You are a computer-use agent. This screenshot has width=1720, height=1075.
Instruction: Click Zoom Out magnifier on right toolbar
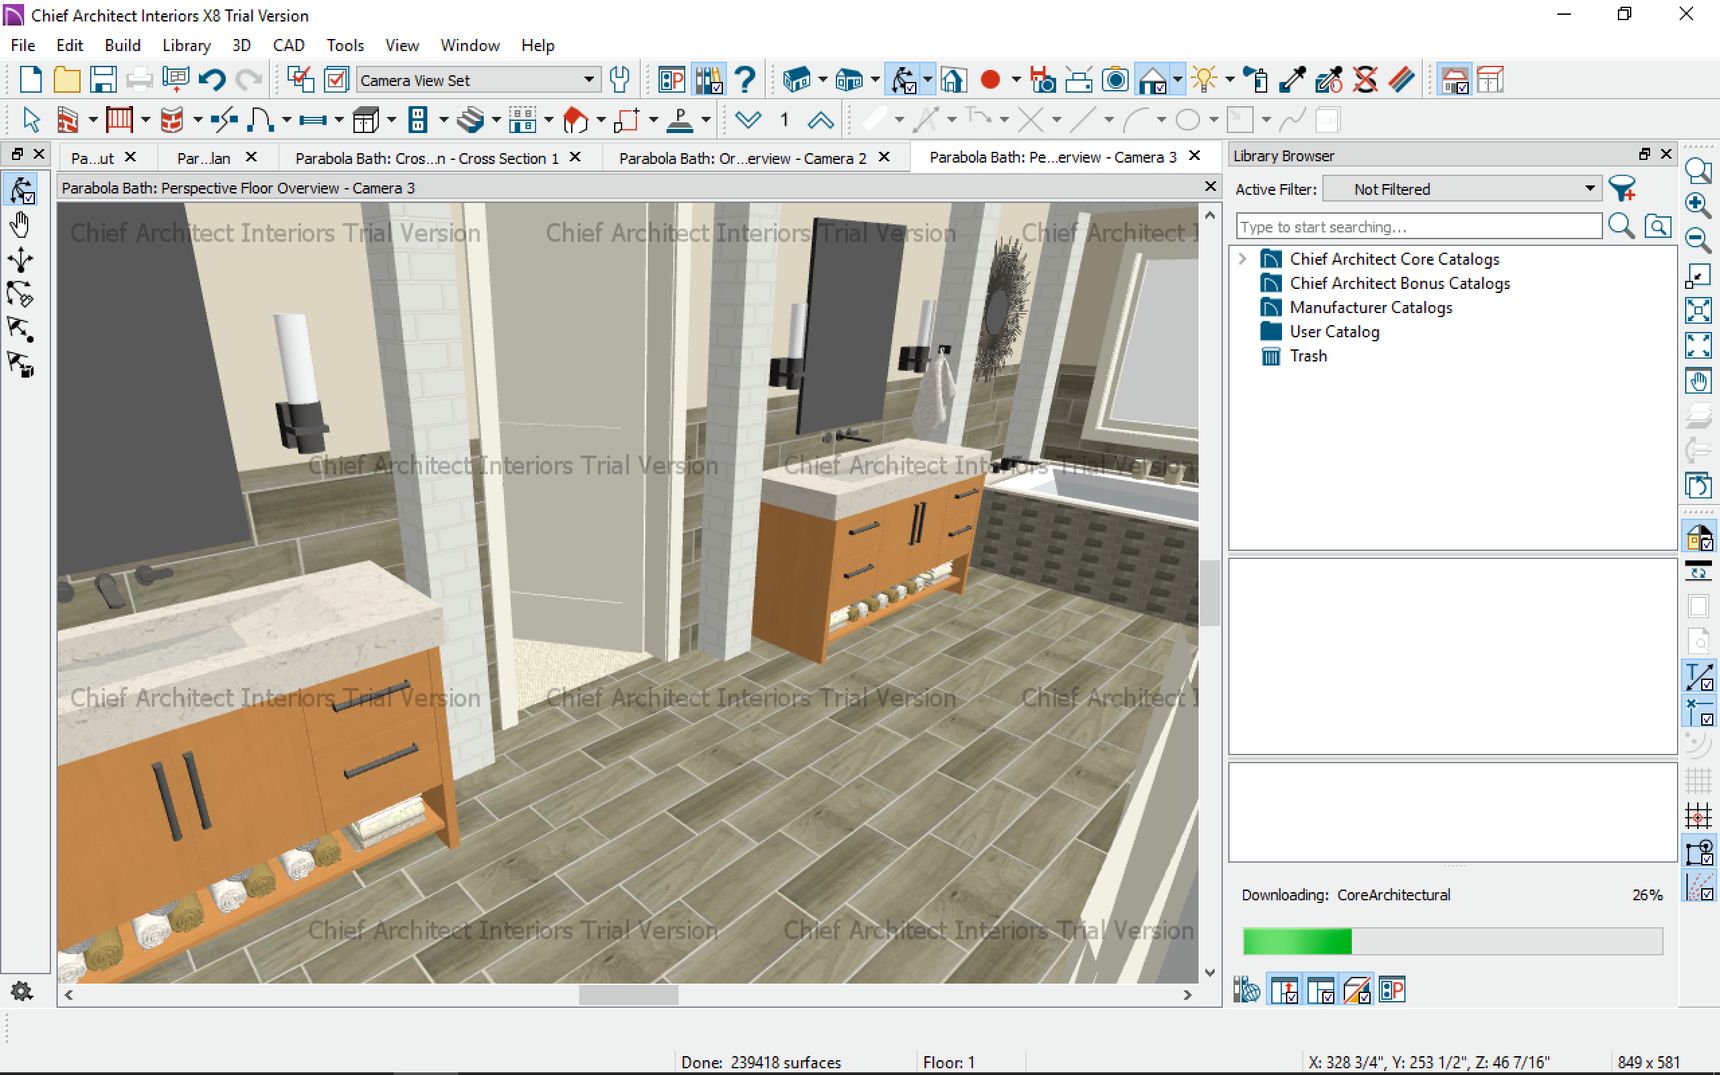(1698, 240)
